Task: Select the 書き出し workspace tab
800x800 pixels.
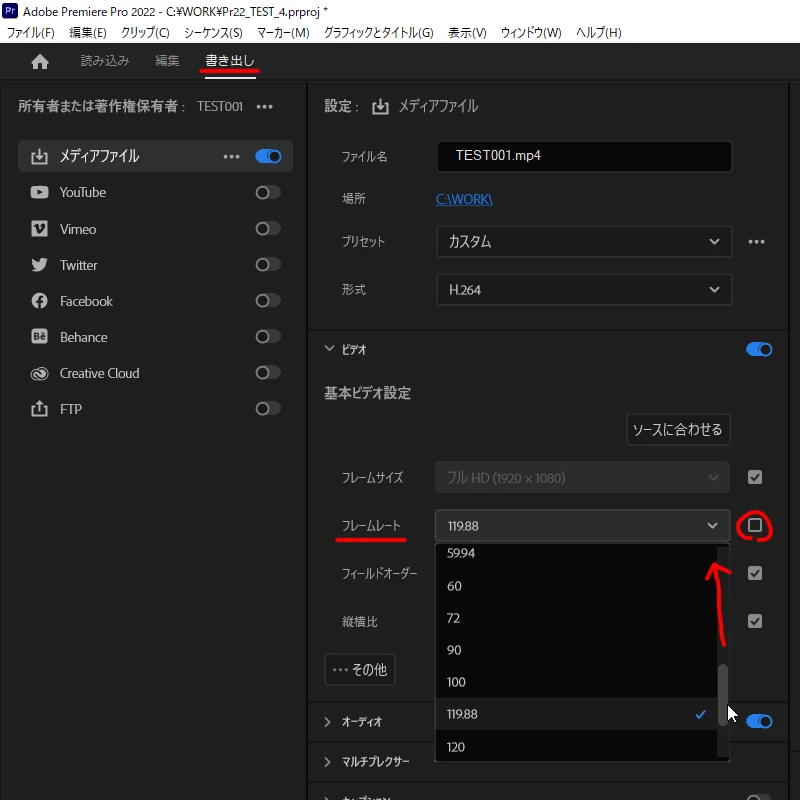Action: tap(230, 61)
